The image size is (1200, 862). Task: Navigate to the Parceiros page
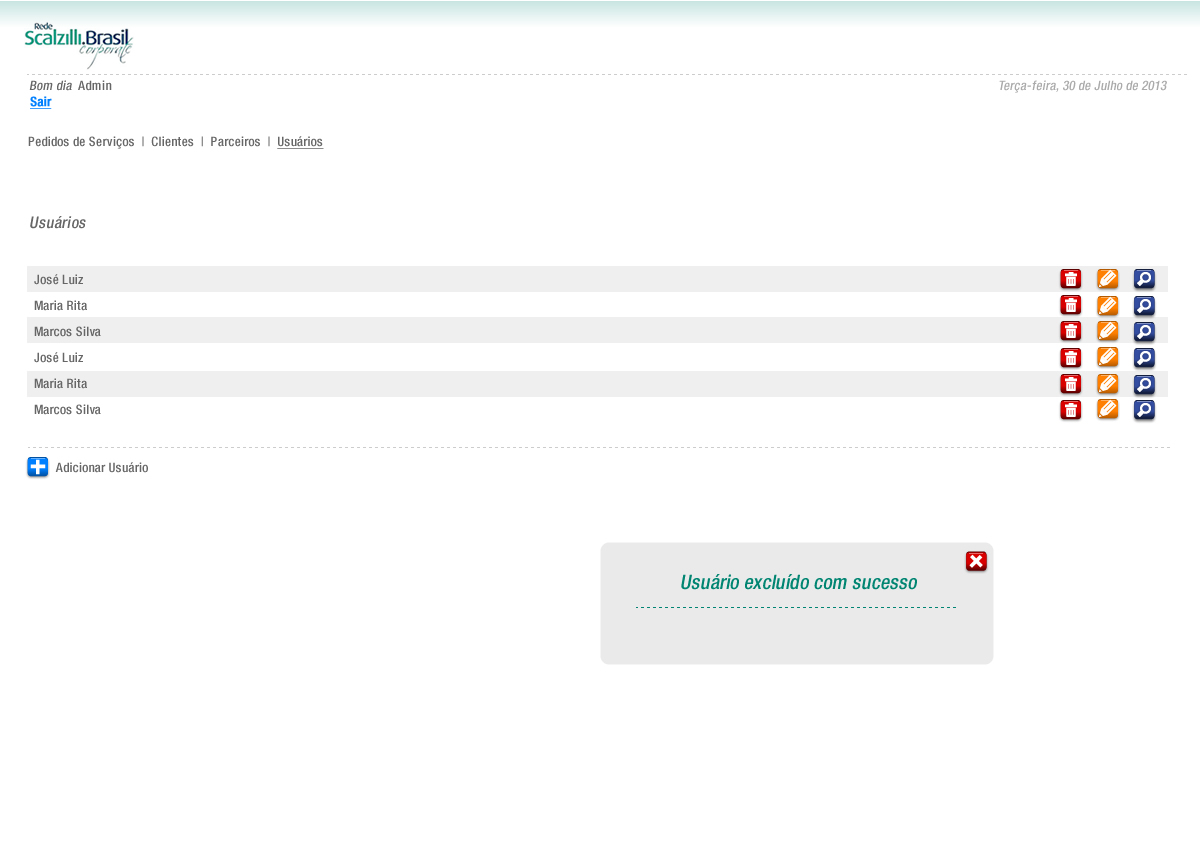pyautogui.click(x=235, y=142)
